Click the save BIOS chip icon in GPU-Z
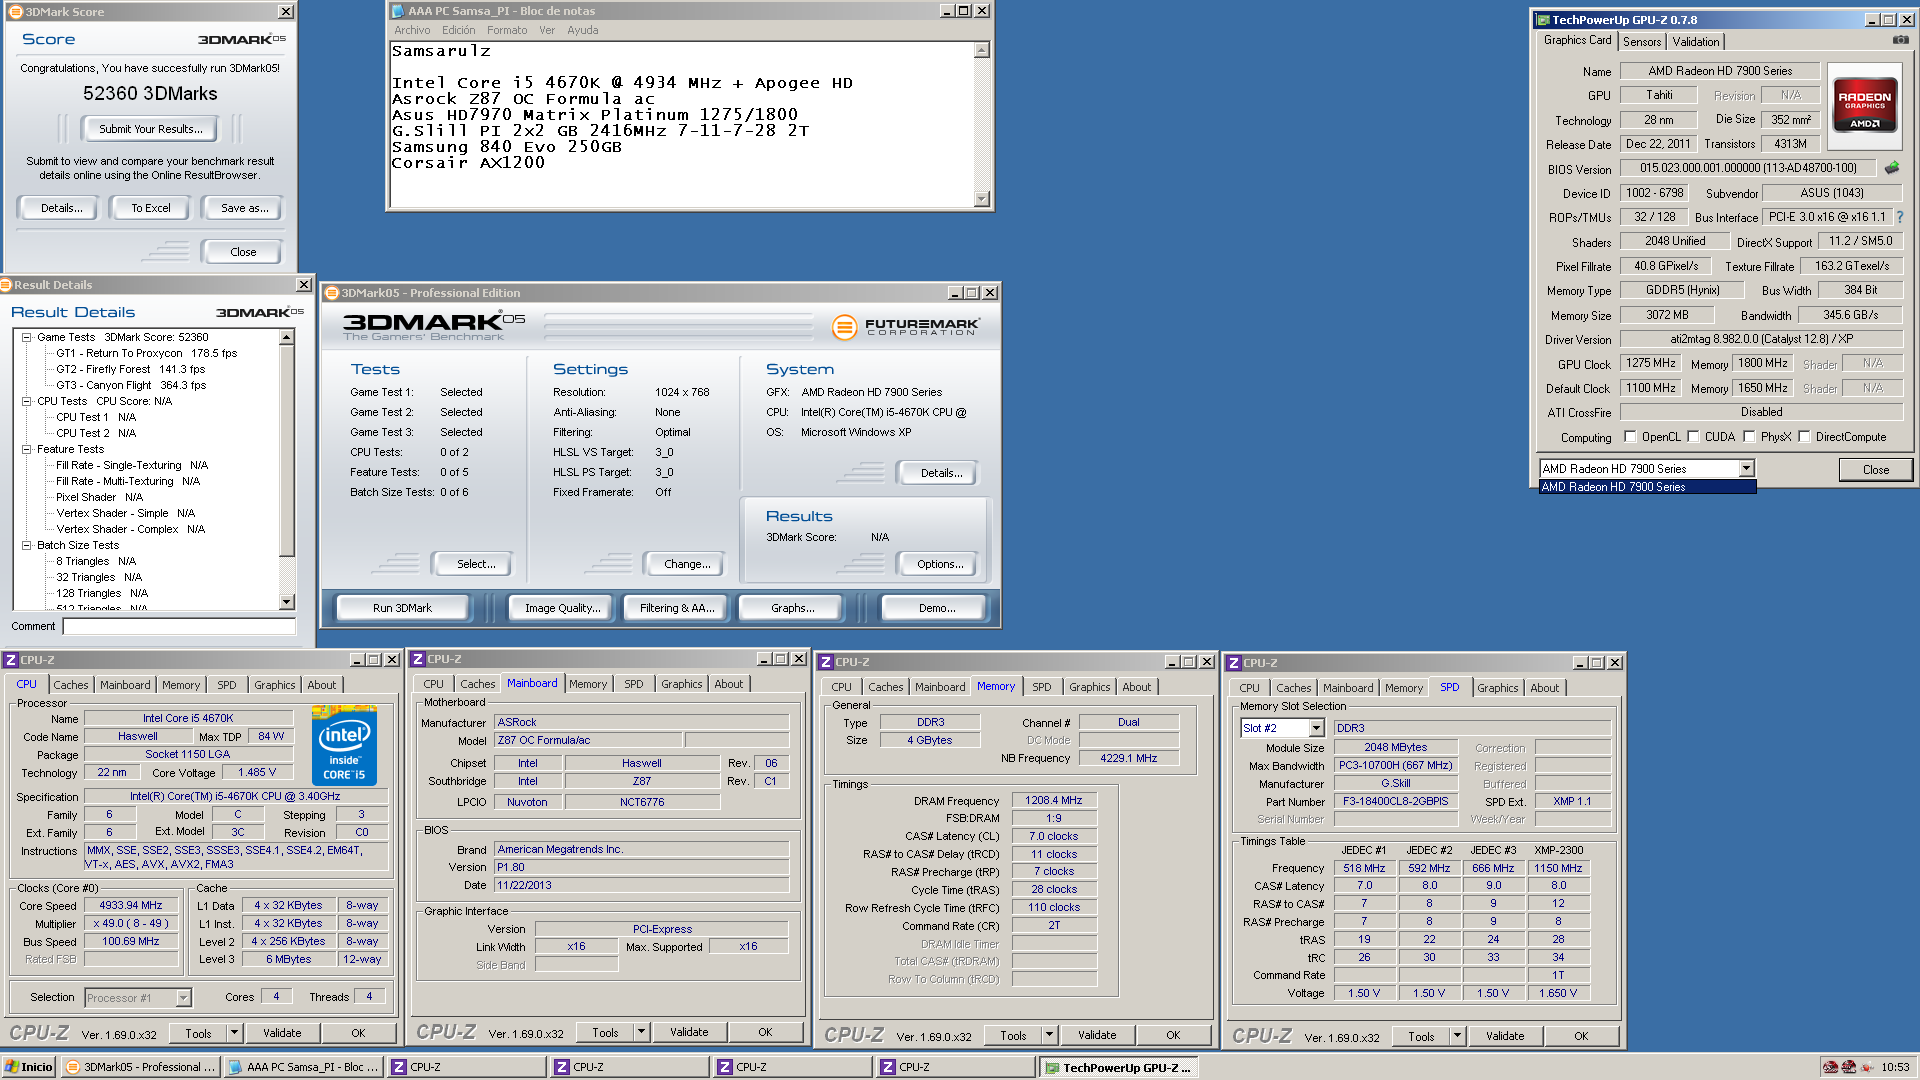This screenshot has width=1920, height=1080. tap(1892, 168)
